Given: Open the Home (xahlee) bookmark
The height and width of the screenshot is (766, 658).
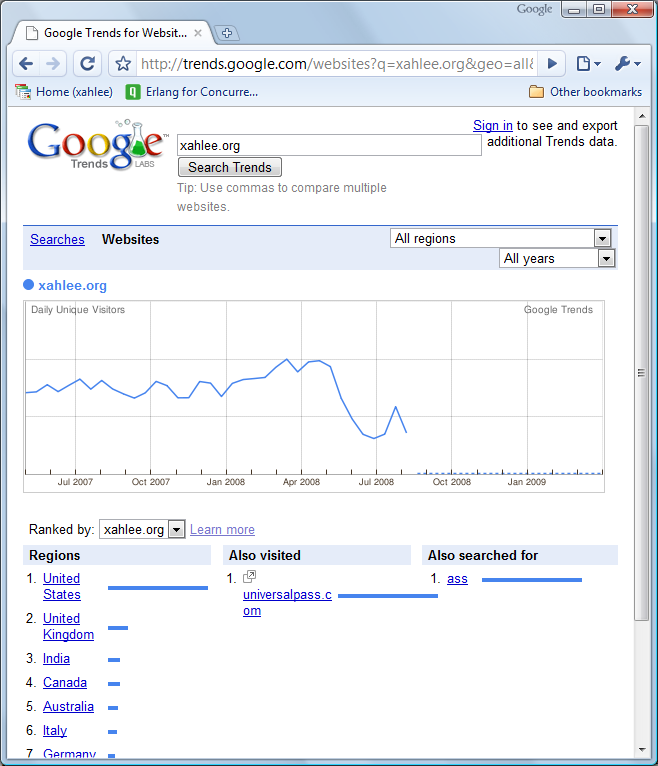Looking at the screenshot, I should [65, 92].
